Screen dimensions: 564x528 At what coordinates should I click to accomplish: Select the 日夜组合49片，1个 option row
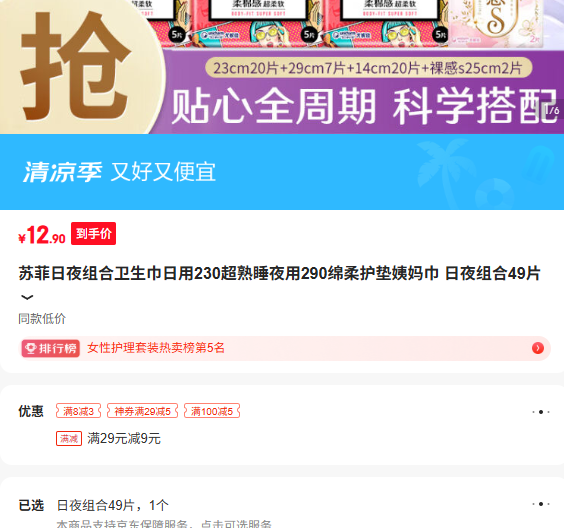pyautogui.click(x=113, y=505)
